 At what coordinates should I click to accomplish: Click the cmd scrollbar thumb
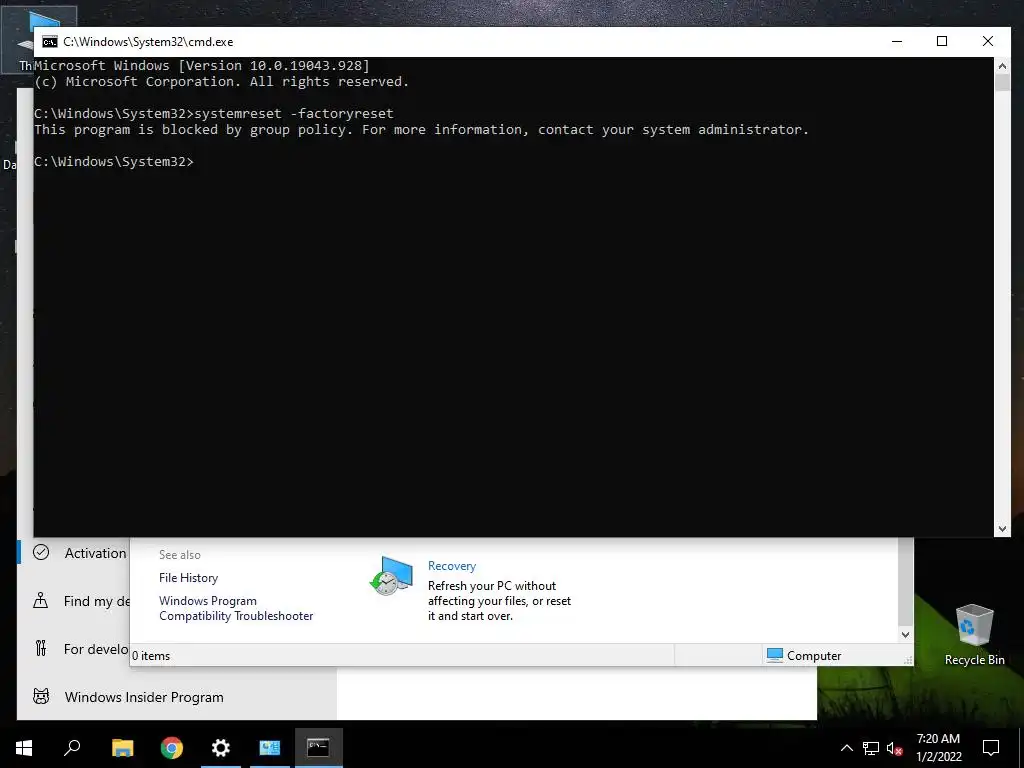(x=1002, y=82)
